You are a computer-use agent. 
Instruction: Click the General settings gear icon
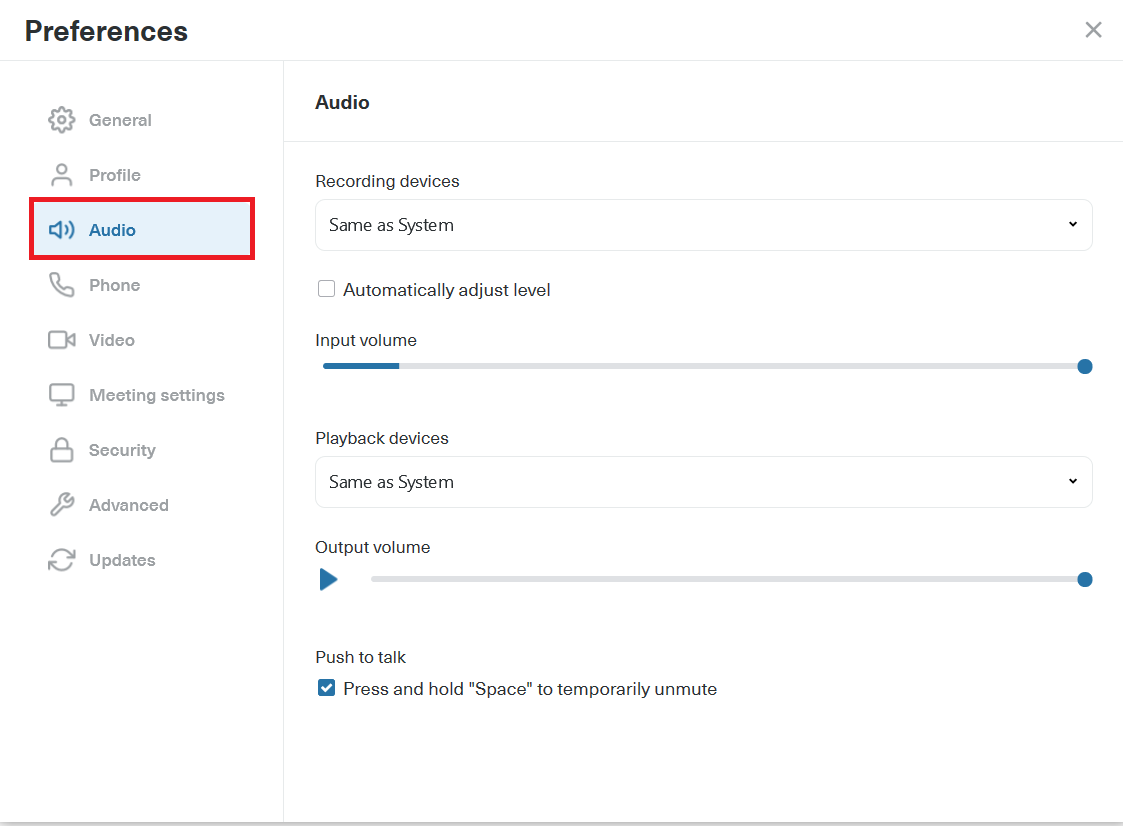tap(61, 119)
